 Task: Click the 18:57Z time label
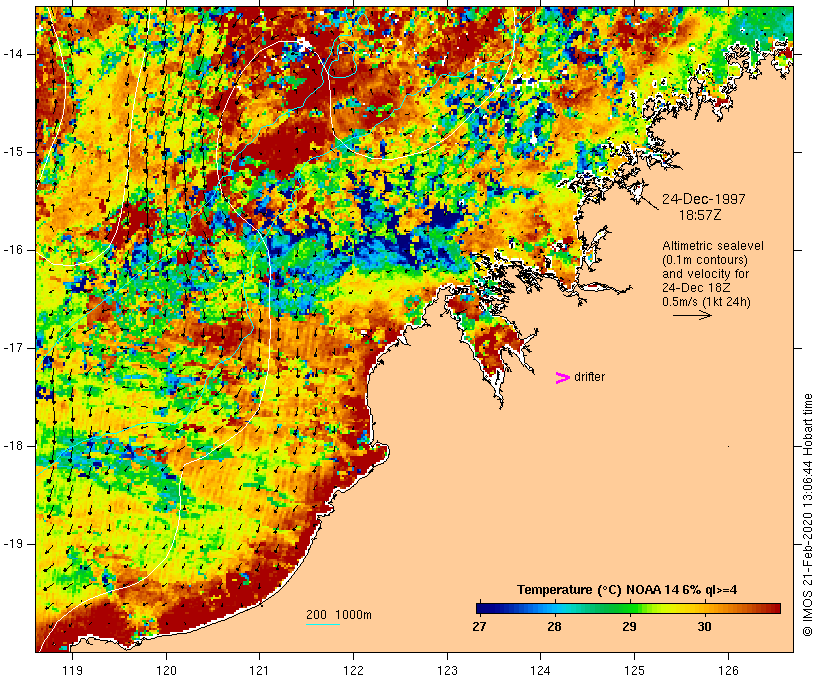click(x=700, y=215)
